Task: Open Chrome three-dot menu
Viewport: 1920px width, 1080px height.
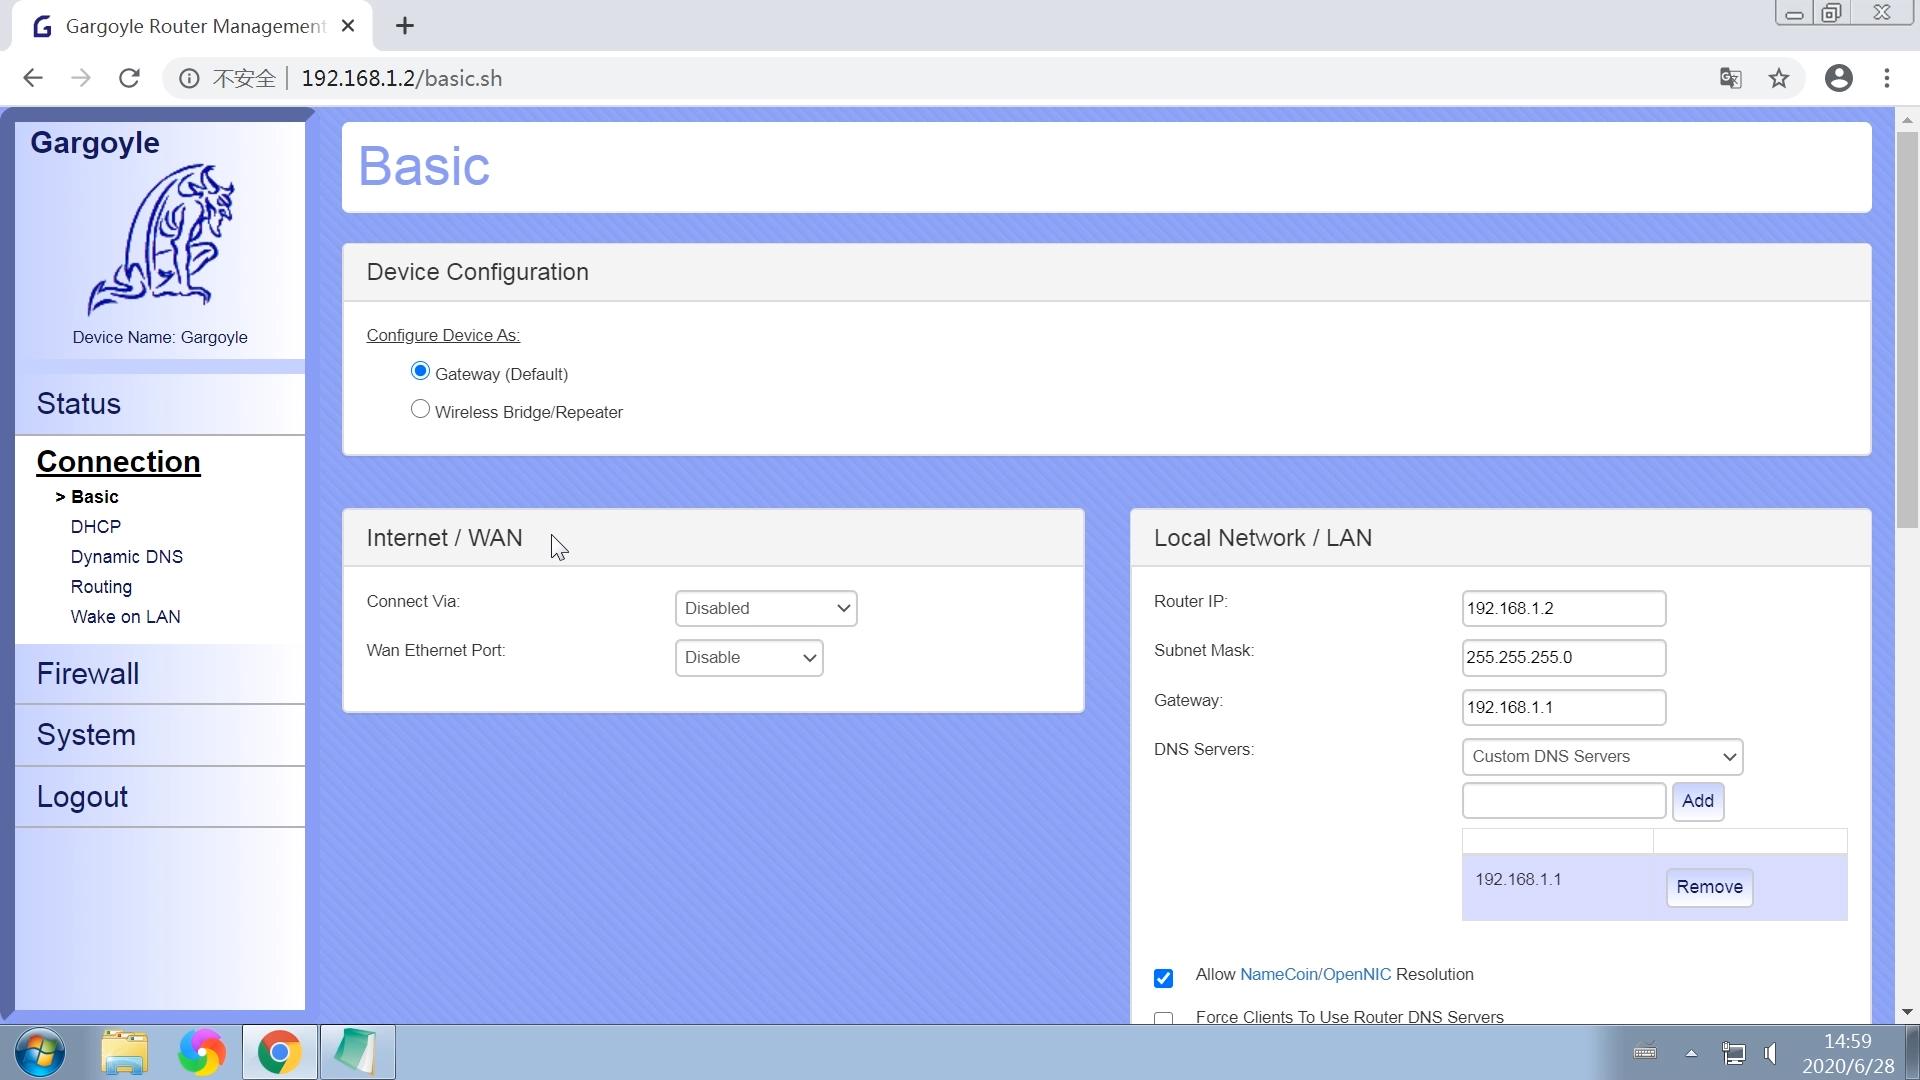Action: click(x=1887, y=78)
